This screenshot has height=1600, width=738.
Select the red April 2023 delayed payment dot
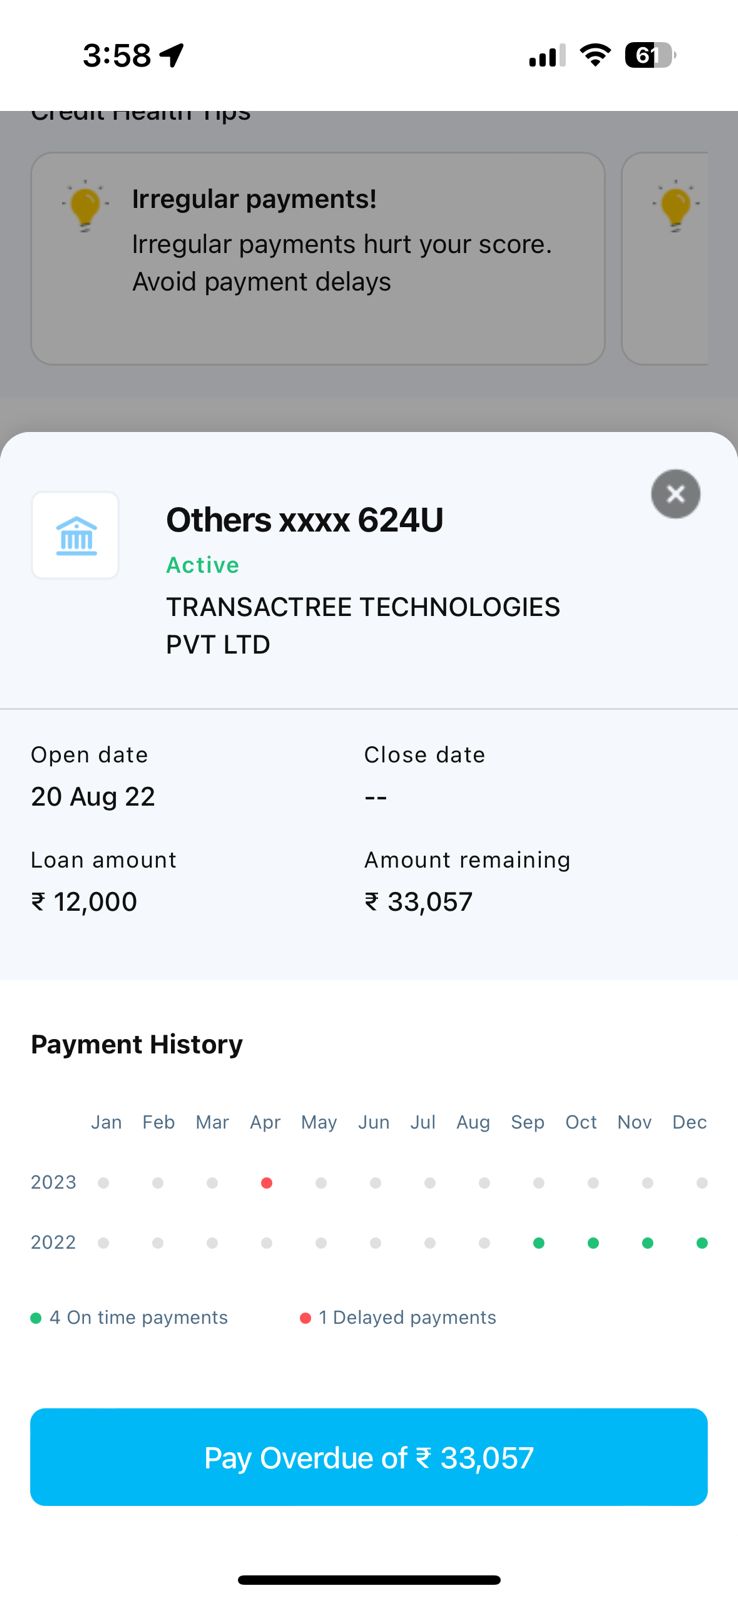pyautogui.click(x=266, y=1183)
